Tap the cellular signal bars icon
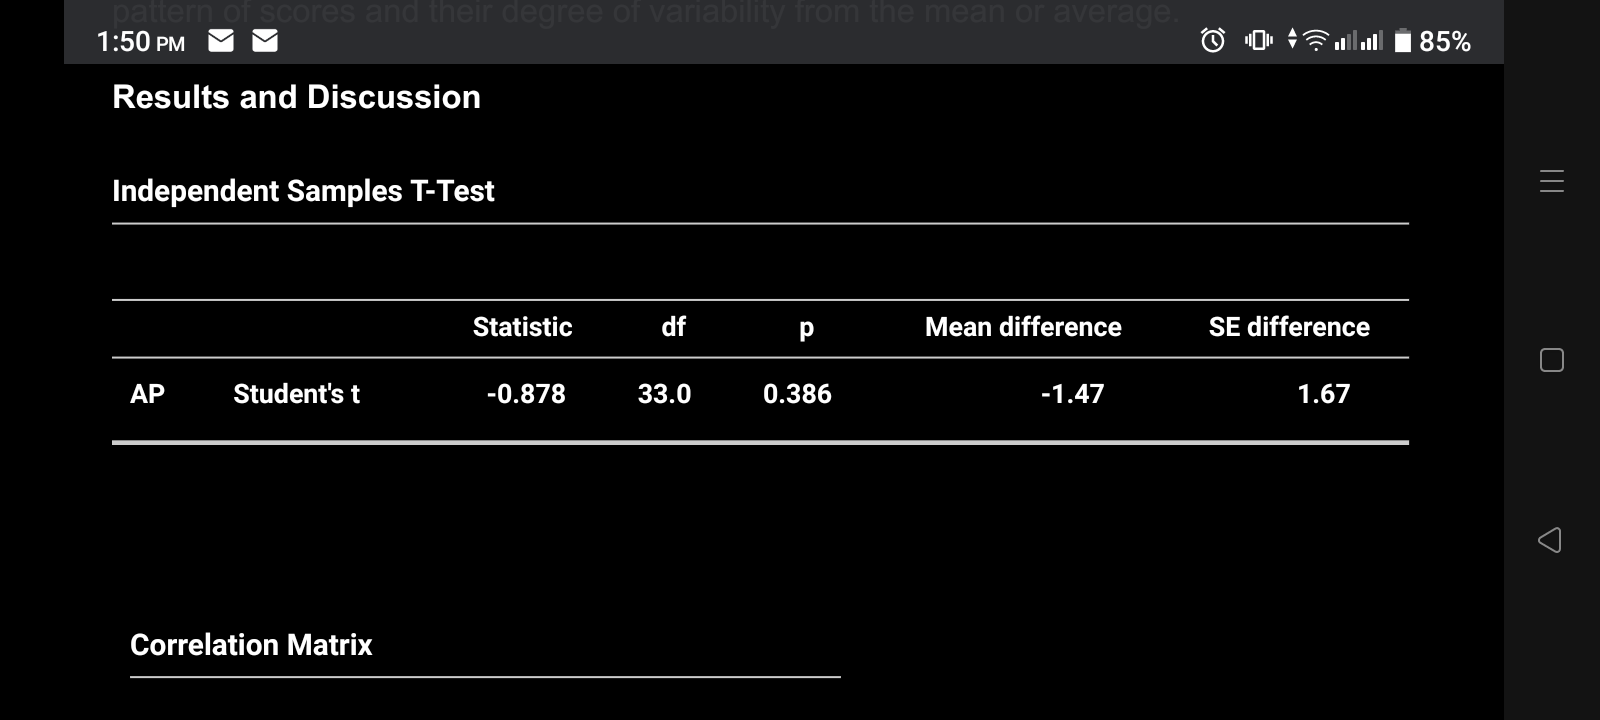1600x720 pixels. coord(1360,41)
